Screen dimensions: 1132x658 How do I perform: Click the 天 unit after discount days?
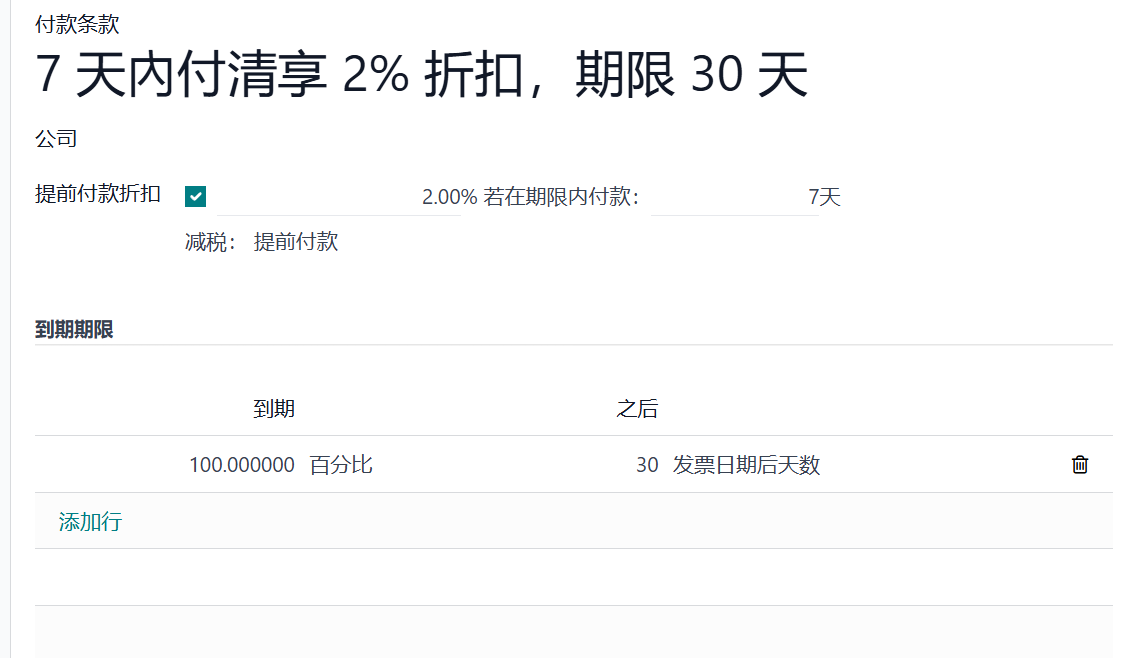coord(830,196)
